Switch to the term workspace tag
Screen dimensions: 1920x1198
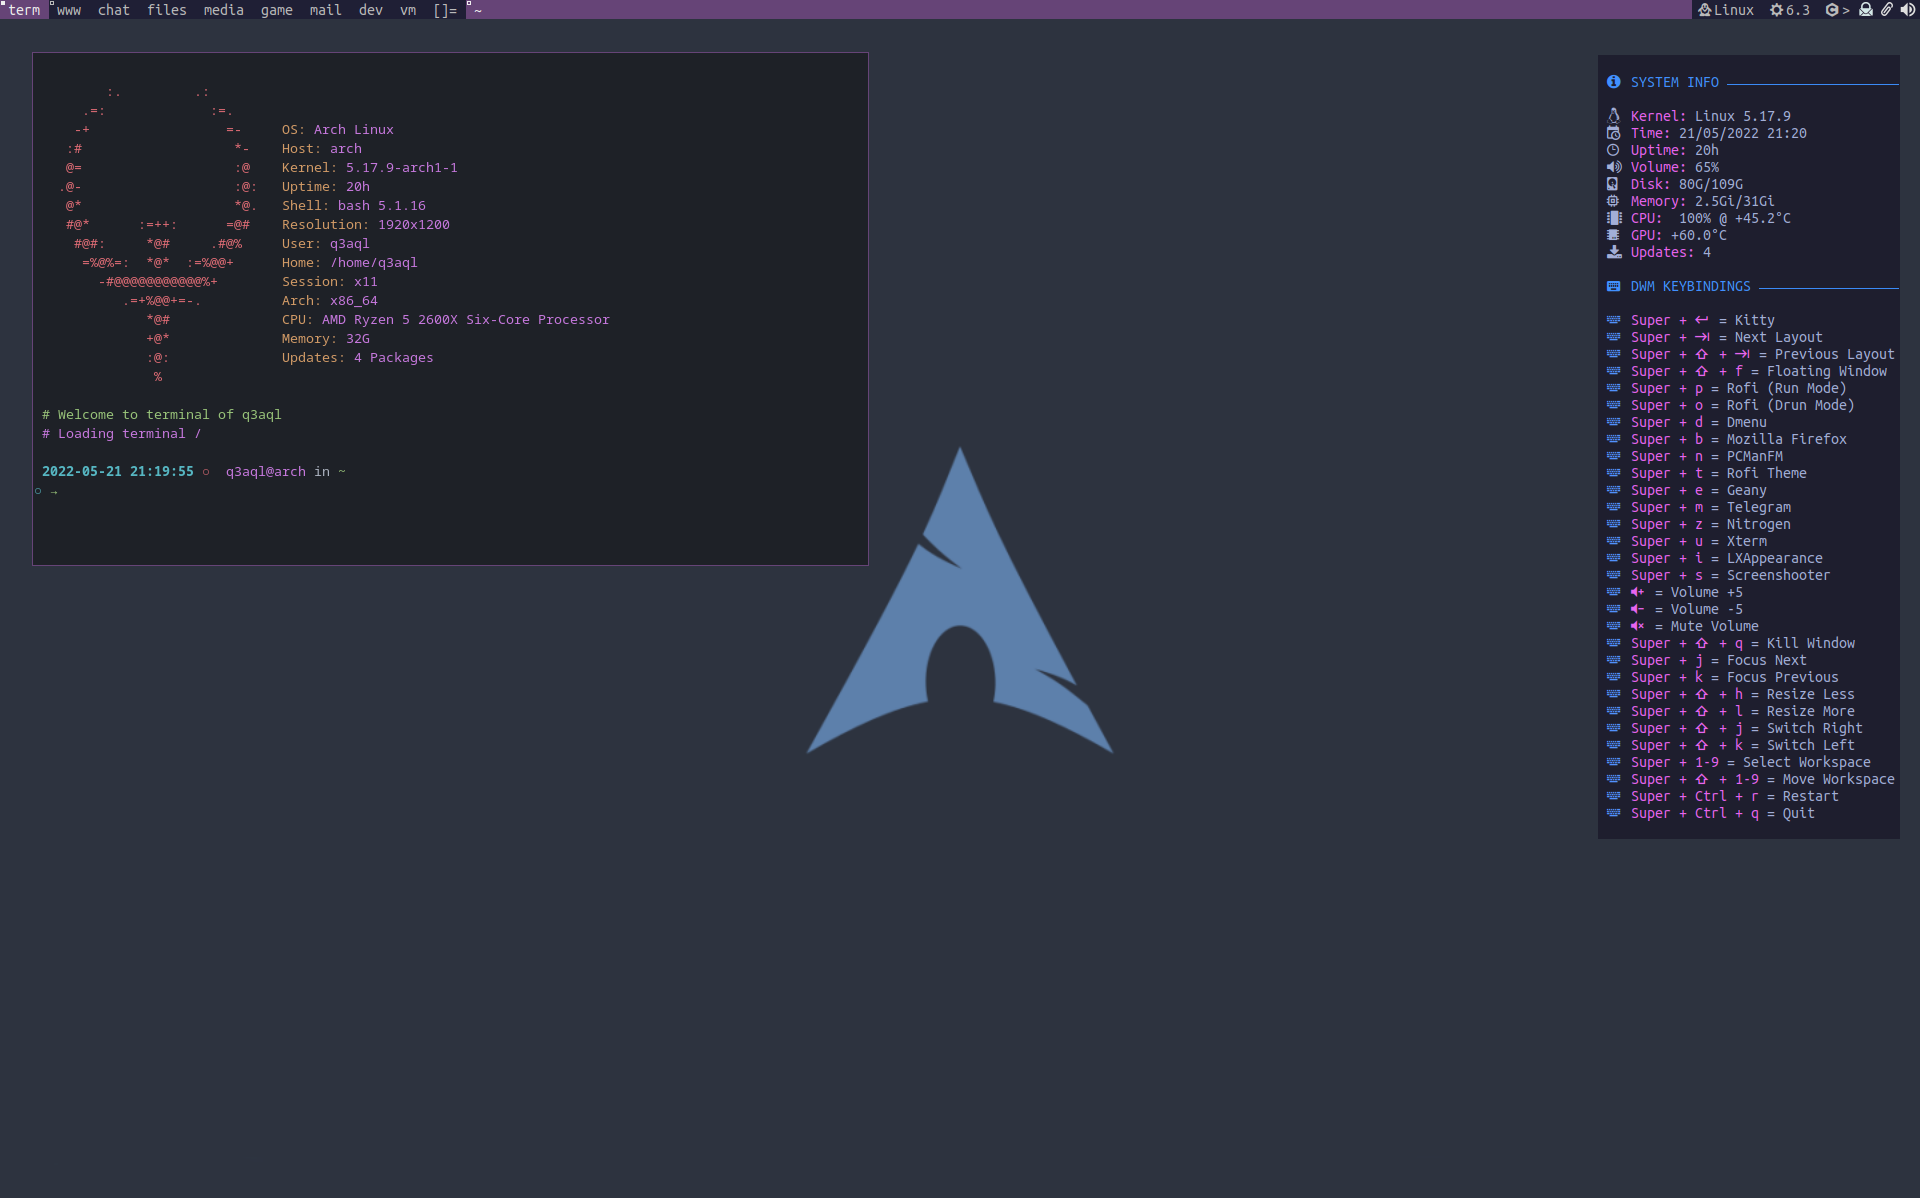point(24,10)
